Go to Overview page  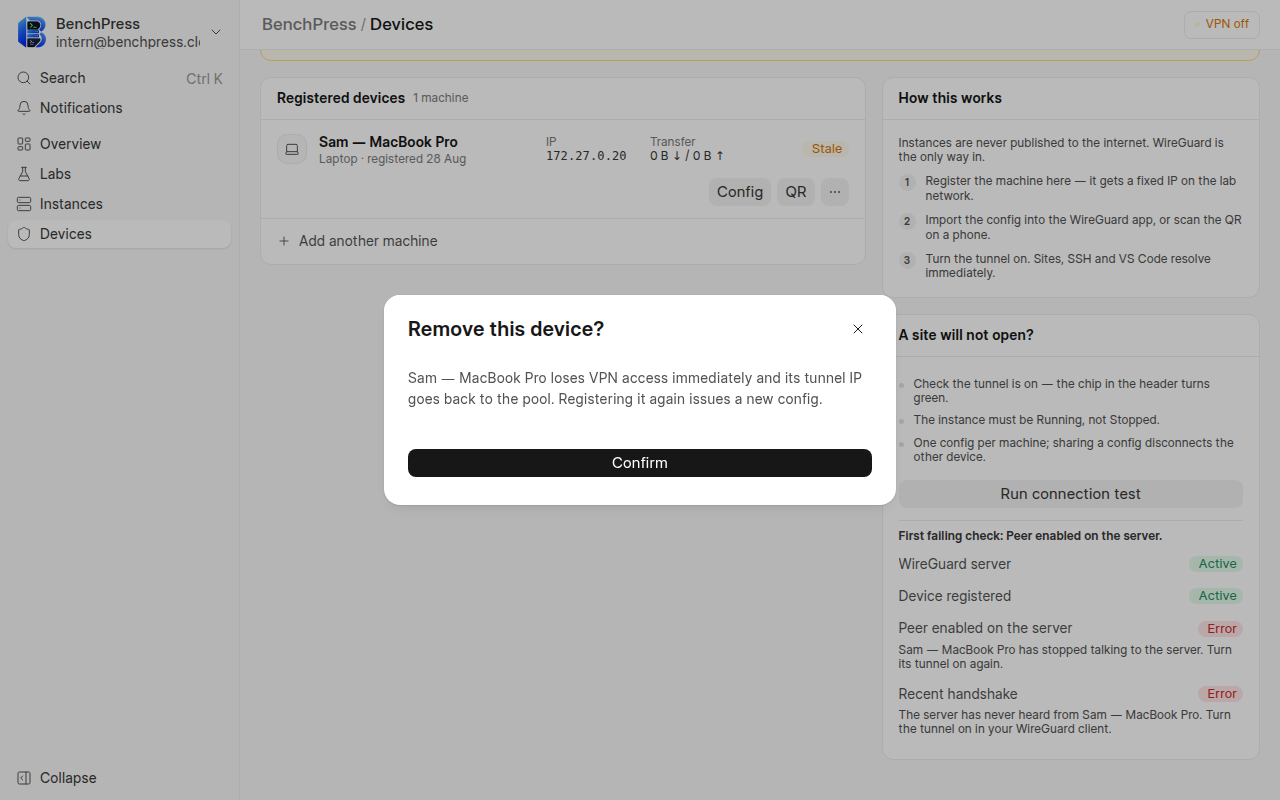[120, 144]
